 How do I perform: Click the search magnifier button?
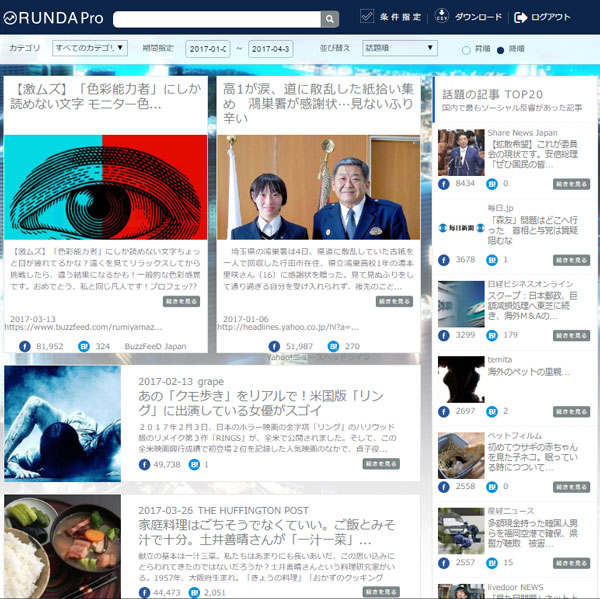tap(329, 19)
